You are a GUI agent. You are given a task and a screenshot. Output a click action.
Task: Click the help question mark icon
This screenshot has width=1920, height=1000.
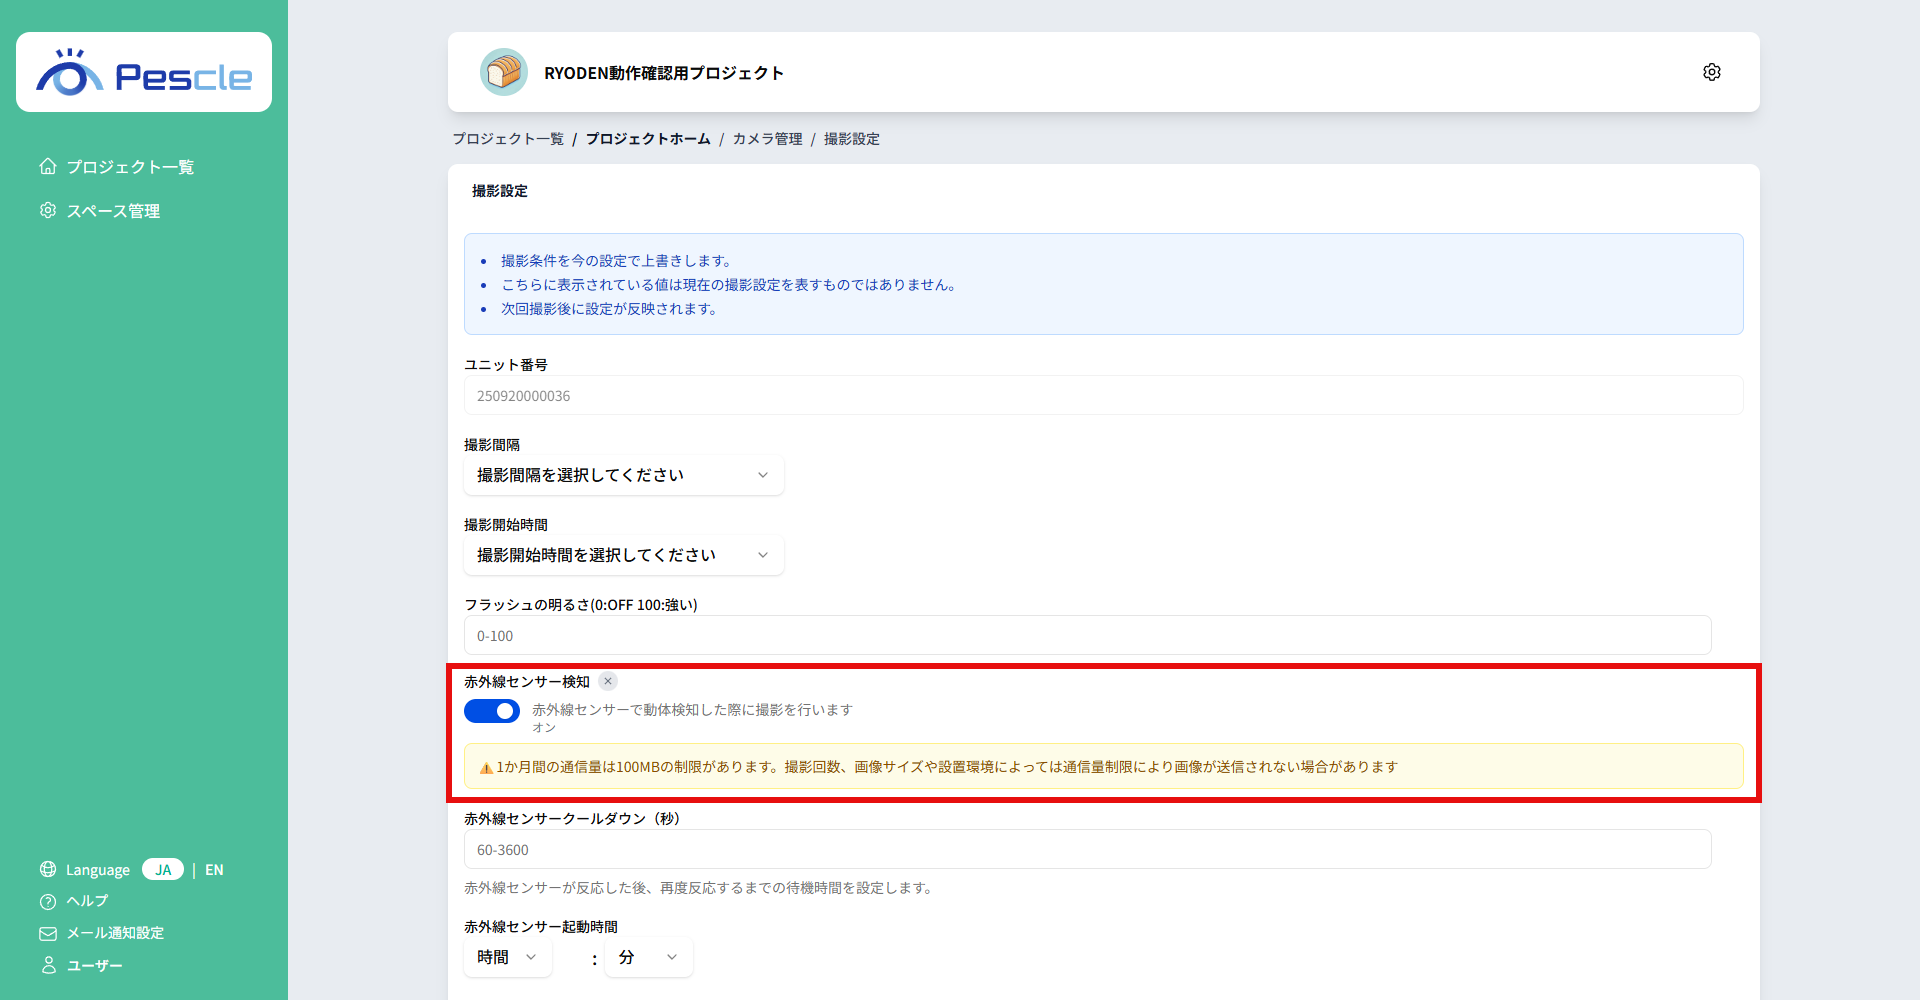tap(48, 901)
